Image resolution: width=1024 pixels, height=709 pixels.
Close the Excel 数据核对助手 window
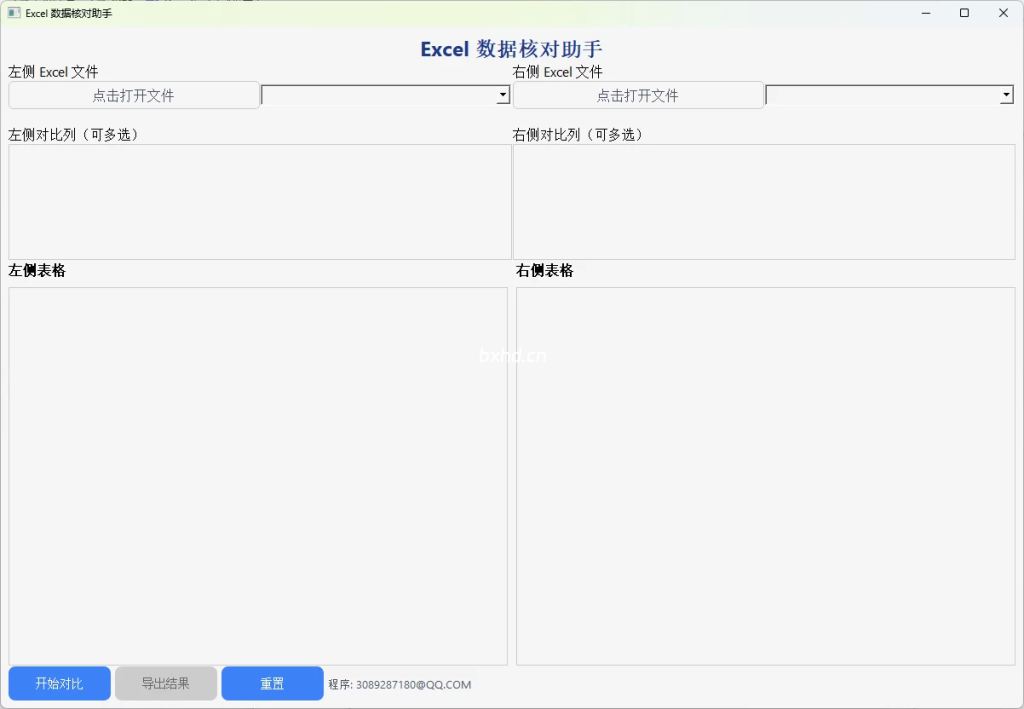click(1003, 13)
